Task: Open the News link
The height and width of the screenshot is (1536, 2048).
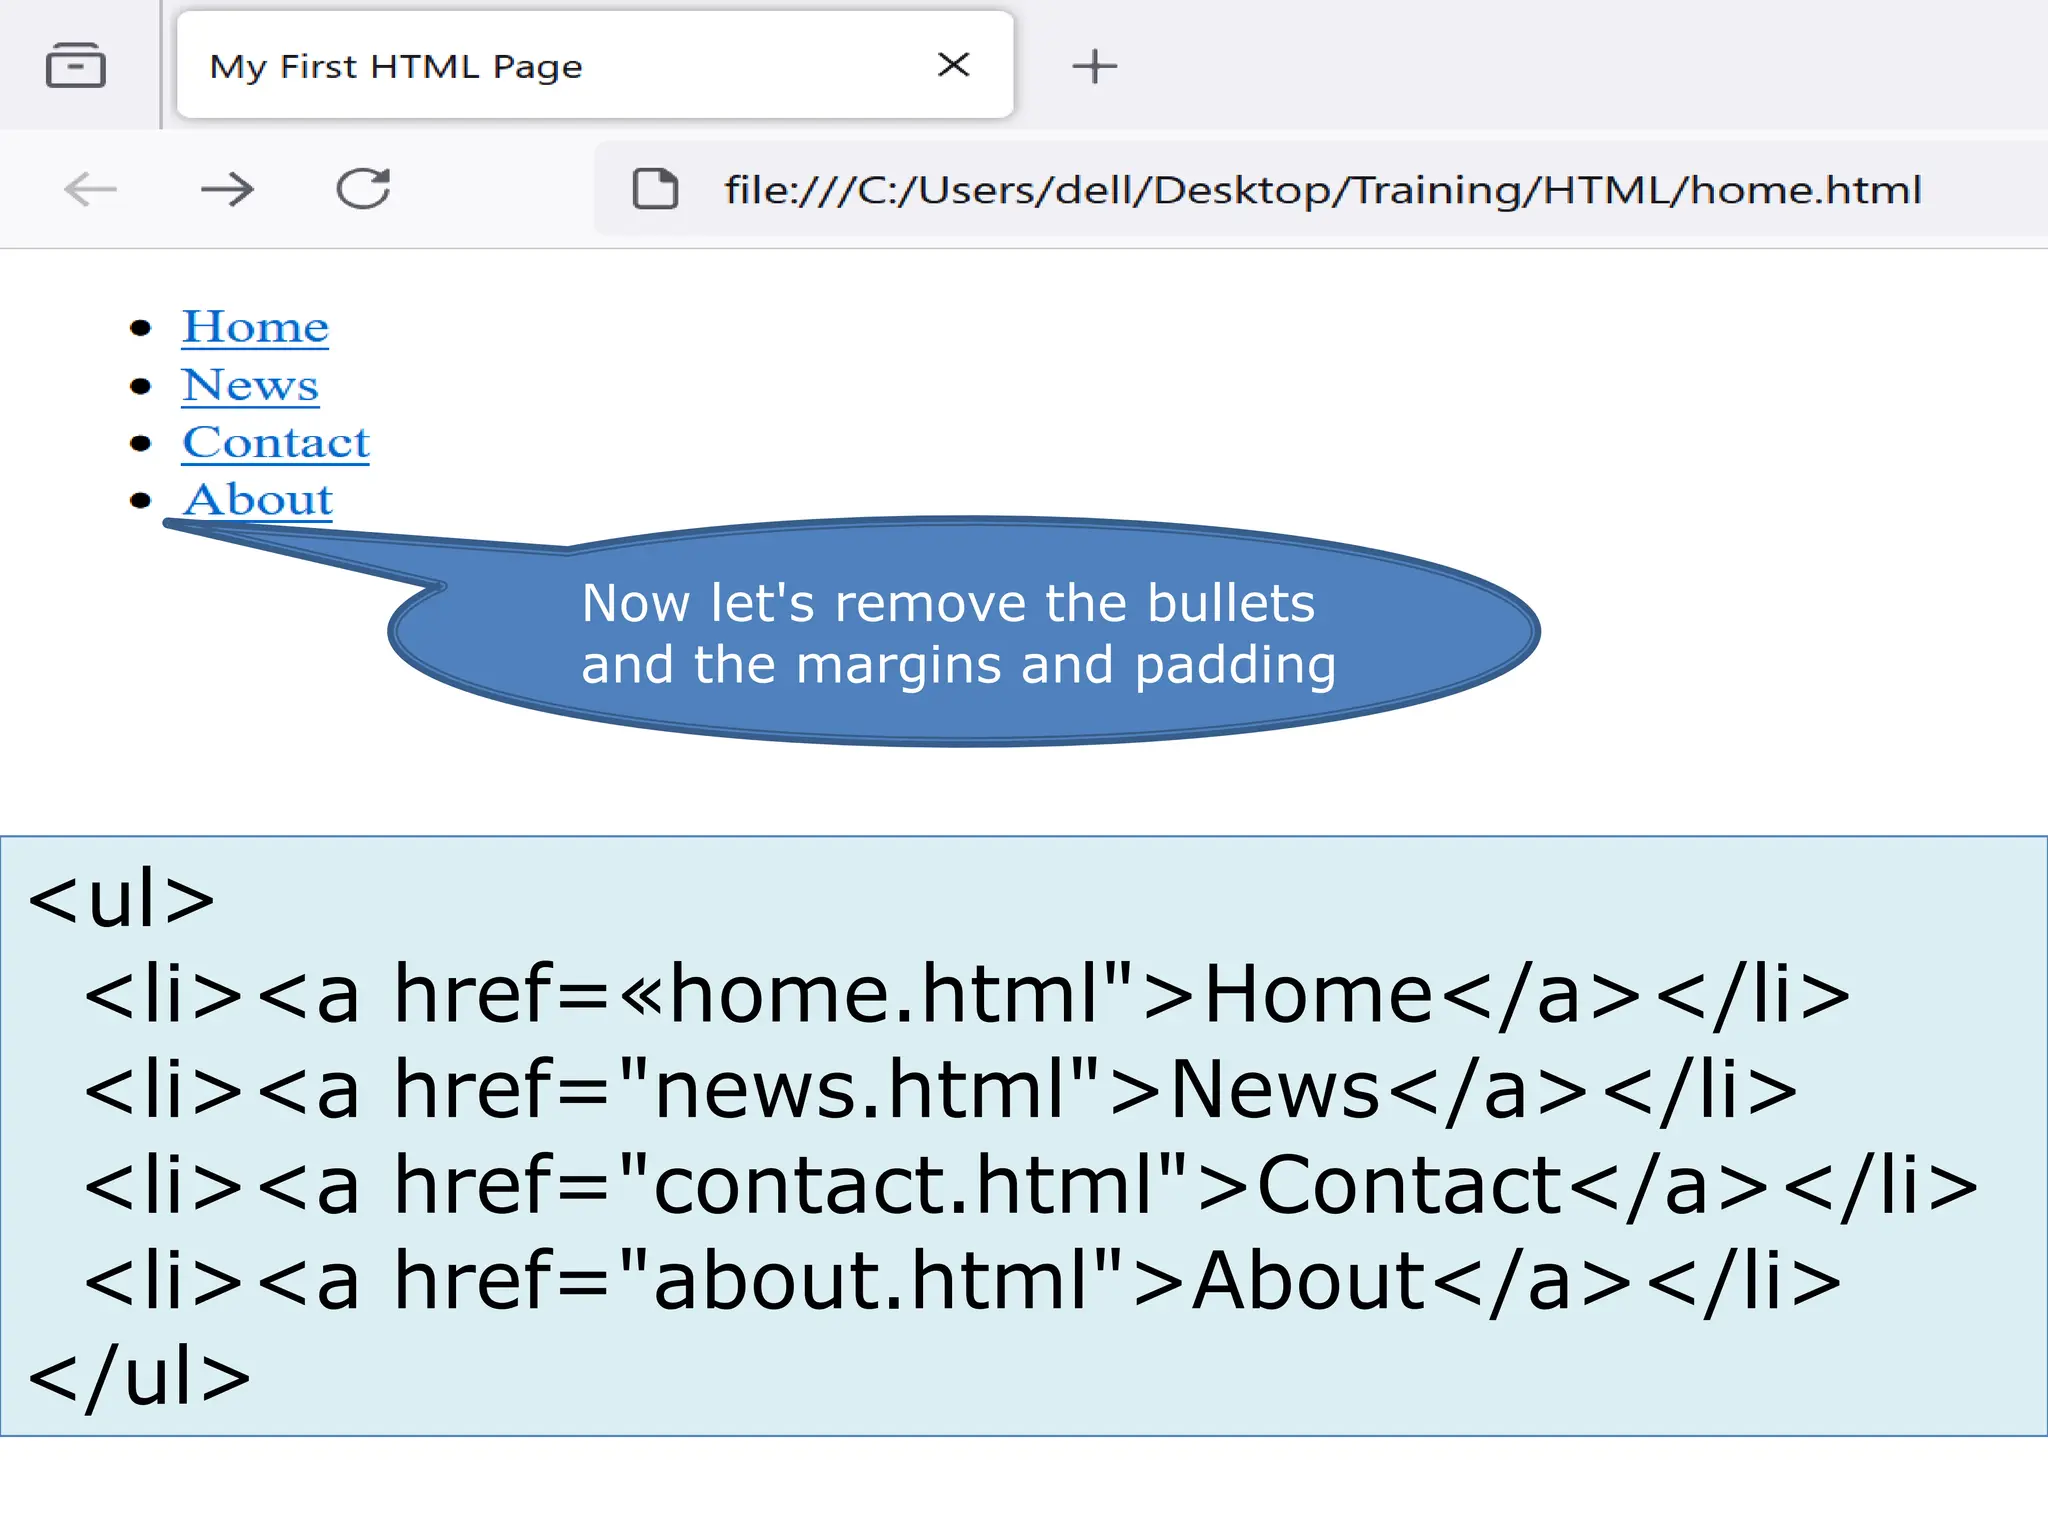Action: click(250, 385)
